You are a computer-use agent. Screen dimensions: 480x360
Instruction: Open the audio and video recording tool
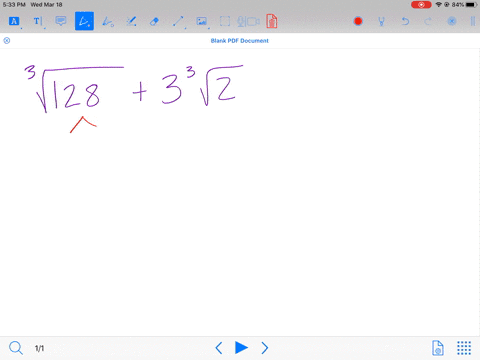pyautogui.click(x=248, y=22)
